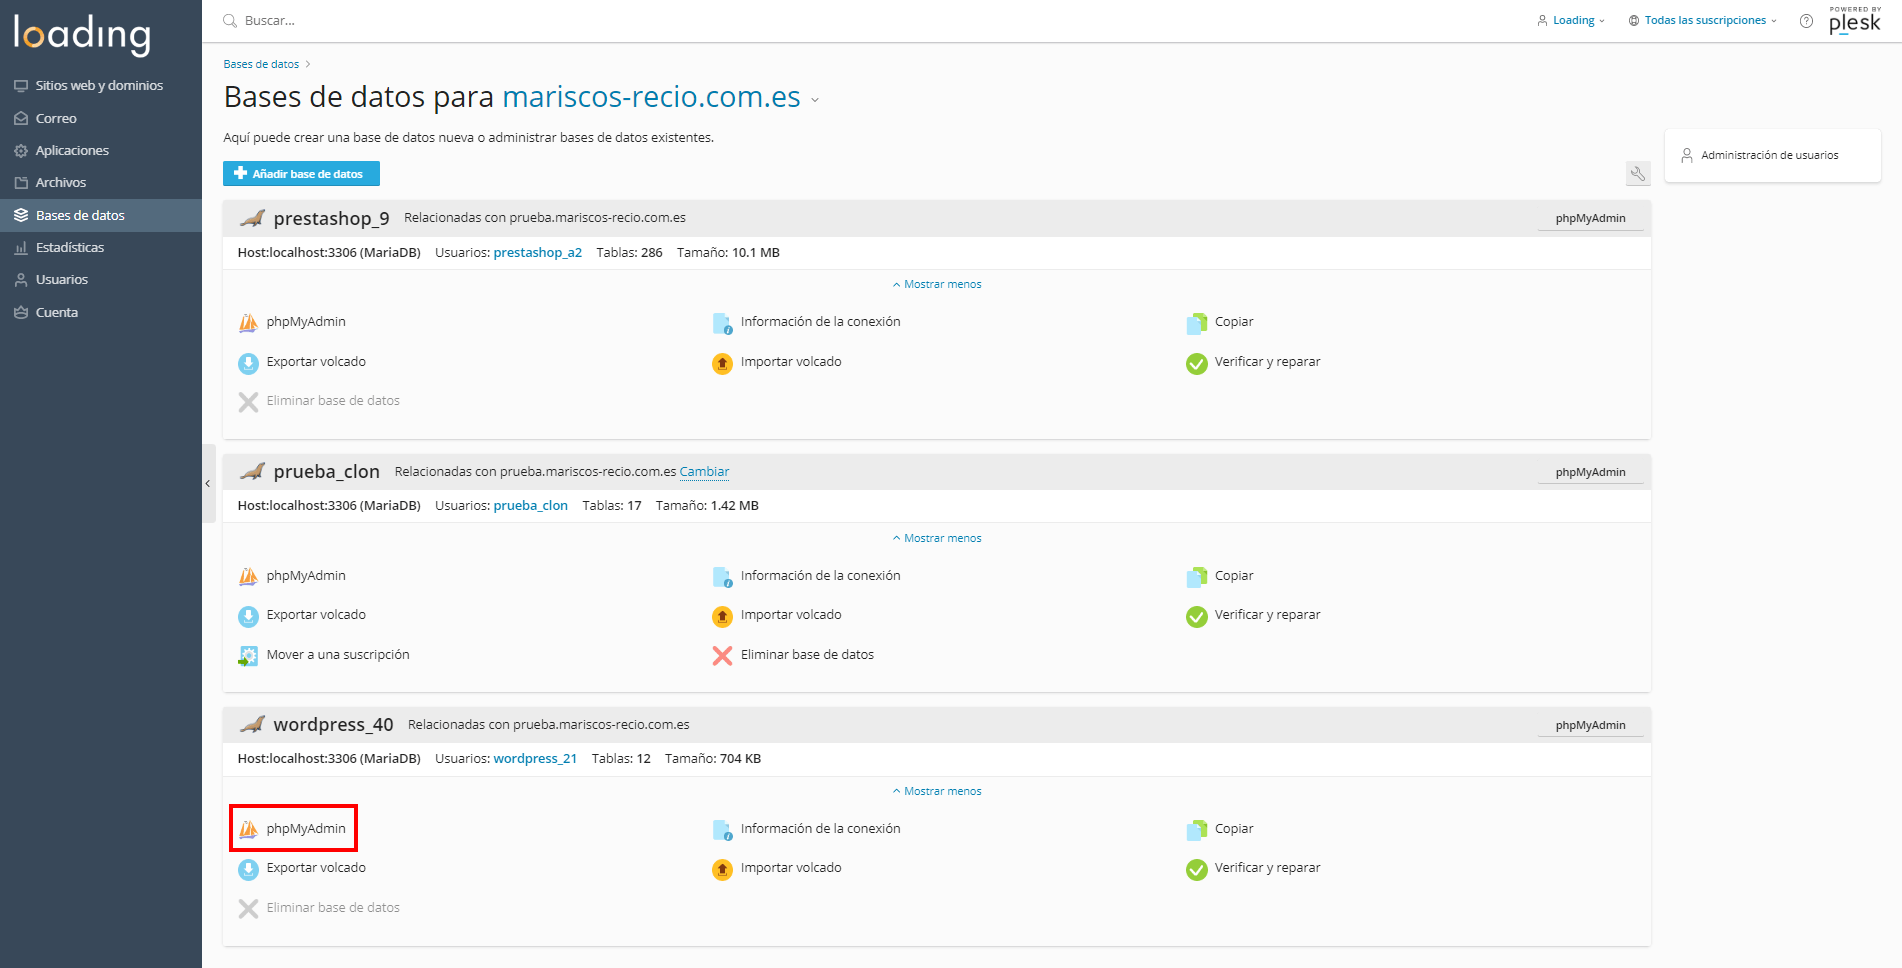Click the Información de la conexión icon for prueba_clon

click(x=722, y=577)
